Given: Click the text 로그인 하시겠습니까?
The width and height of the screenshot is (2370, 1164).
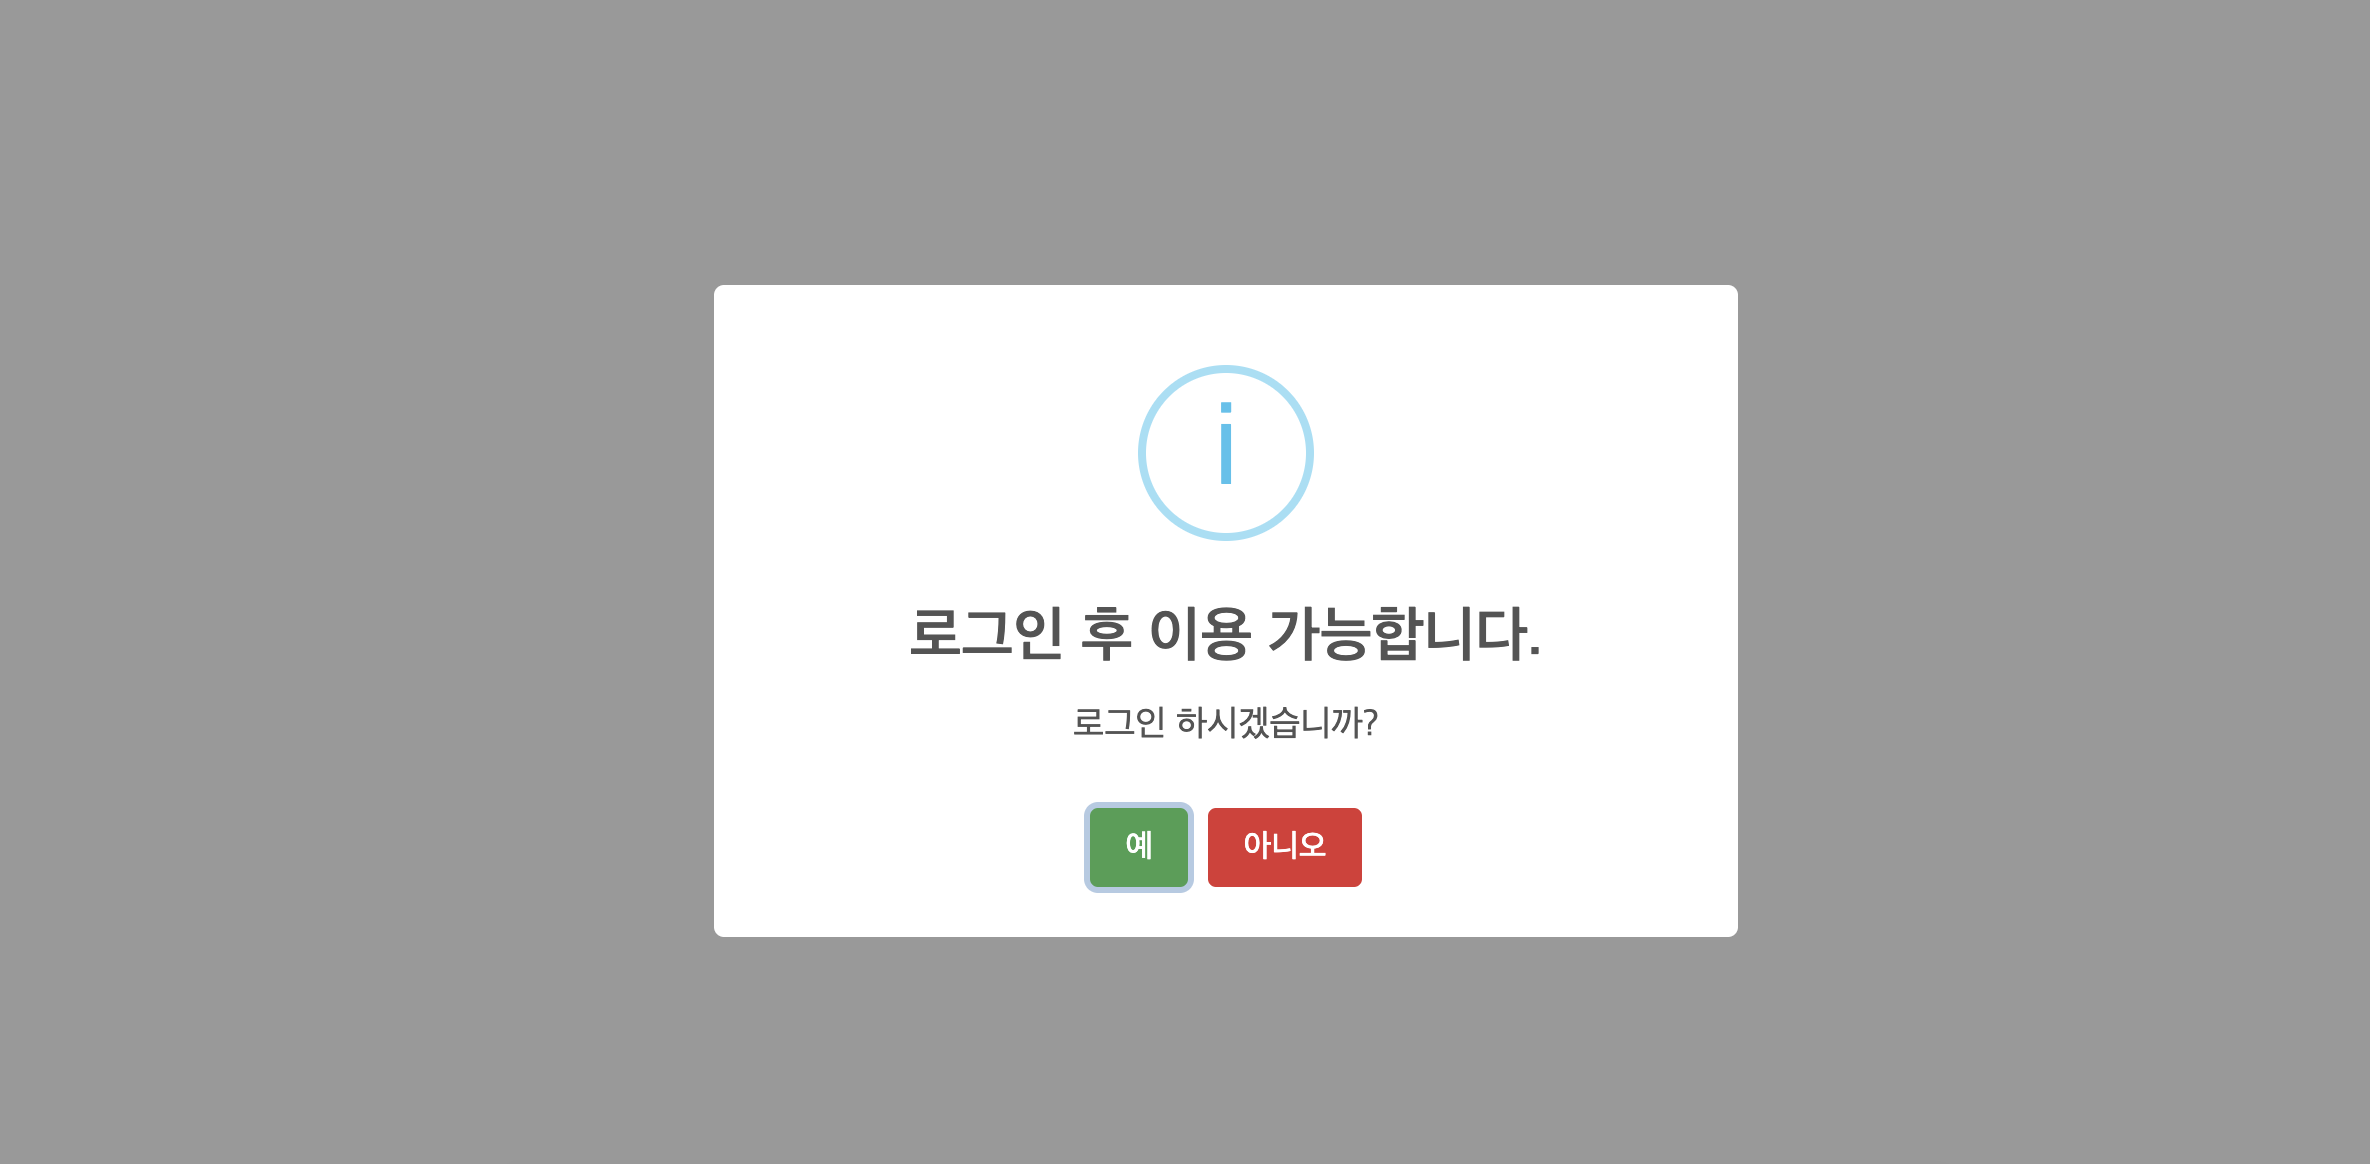Looking at the screenshot, I should [1225, 722].
